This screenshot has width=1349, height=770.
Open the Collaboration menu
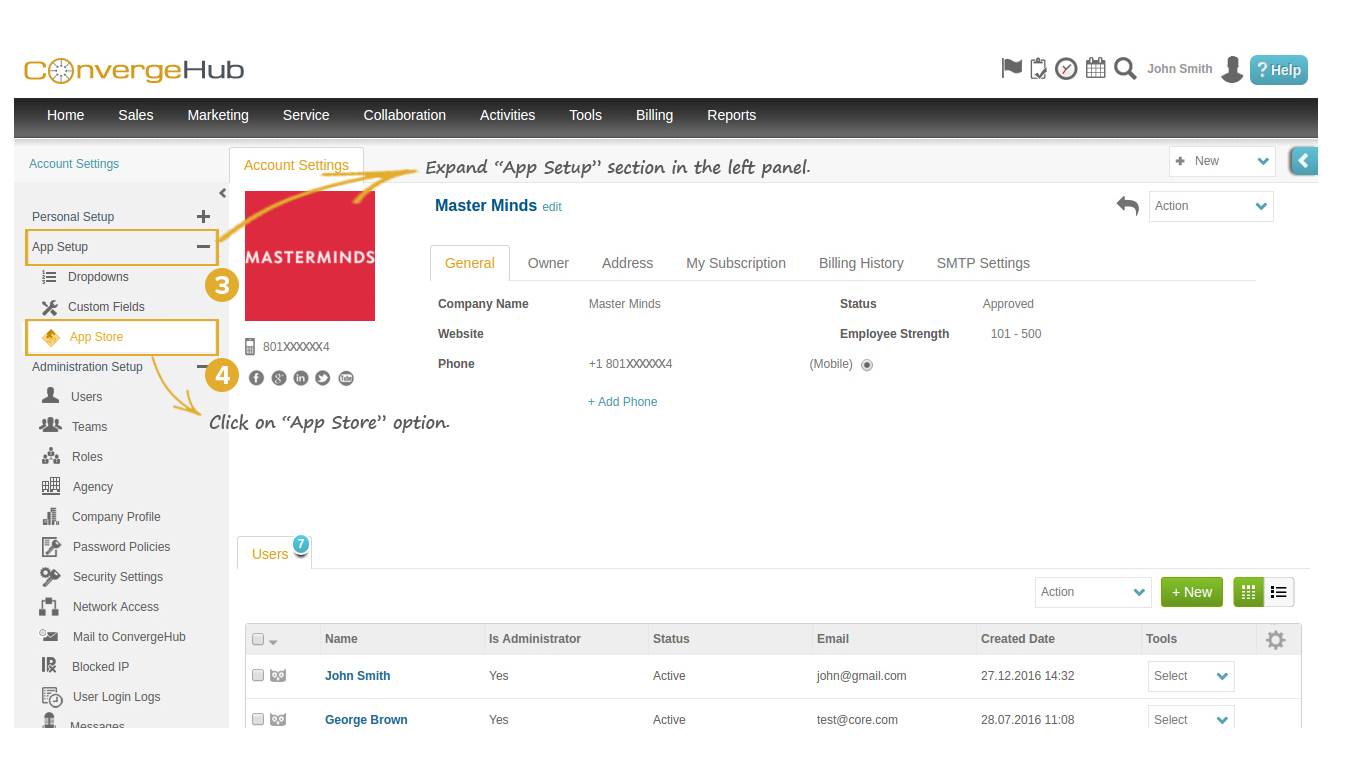[x=405, y=115]
